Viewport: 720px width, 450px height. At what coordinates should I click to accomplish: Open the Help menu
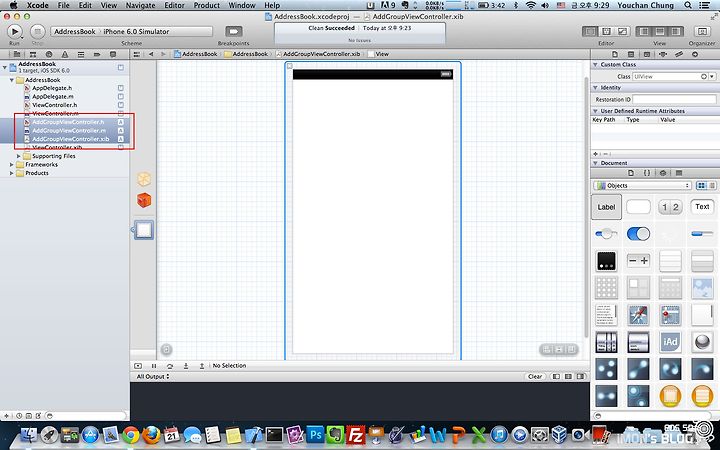click(272, 5)
